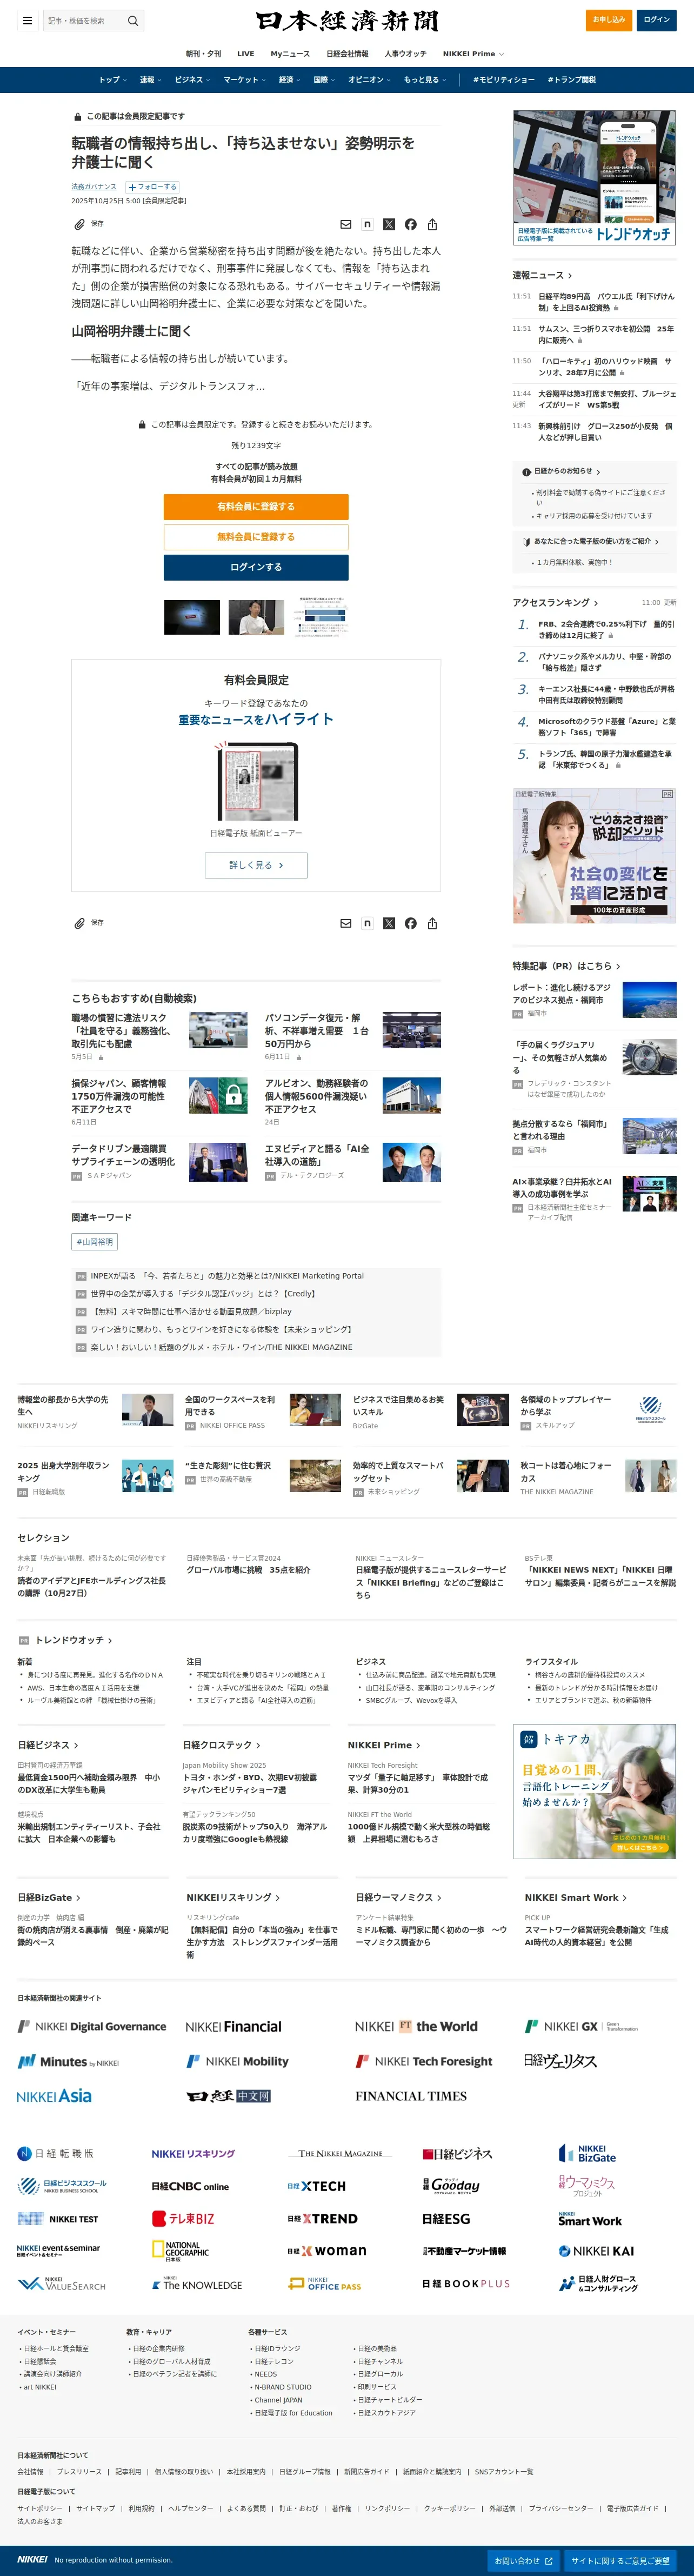Screen dimensions: 694x2576
Task: X share icon below paid-member highlight box
Action: click(x=389, y=923)
